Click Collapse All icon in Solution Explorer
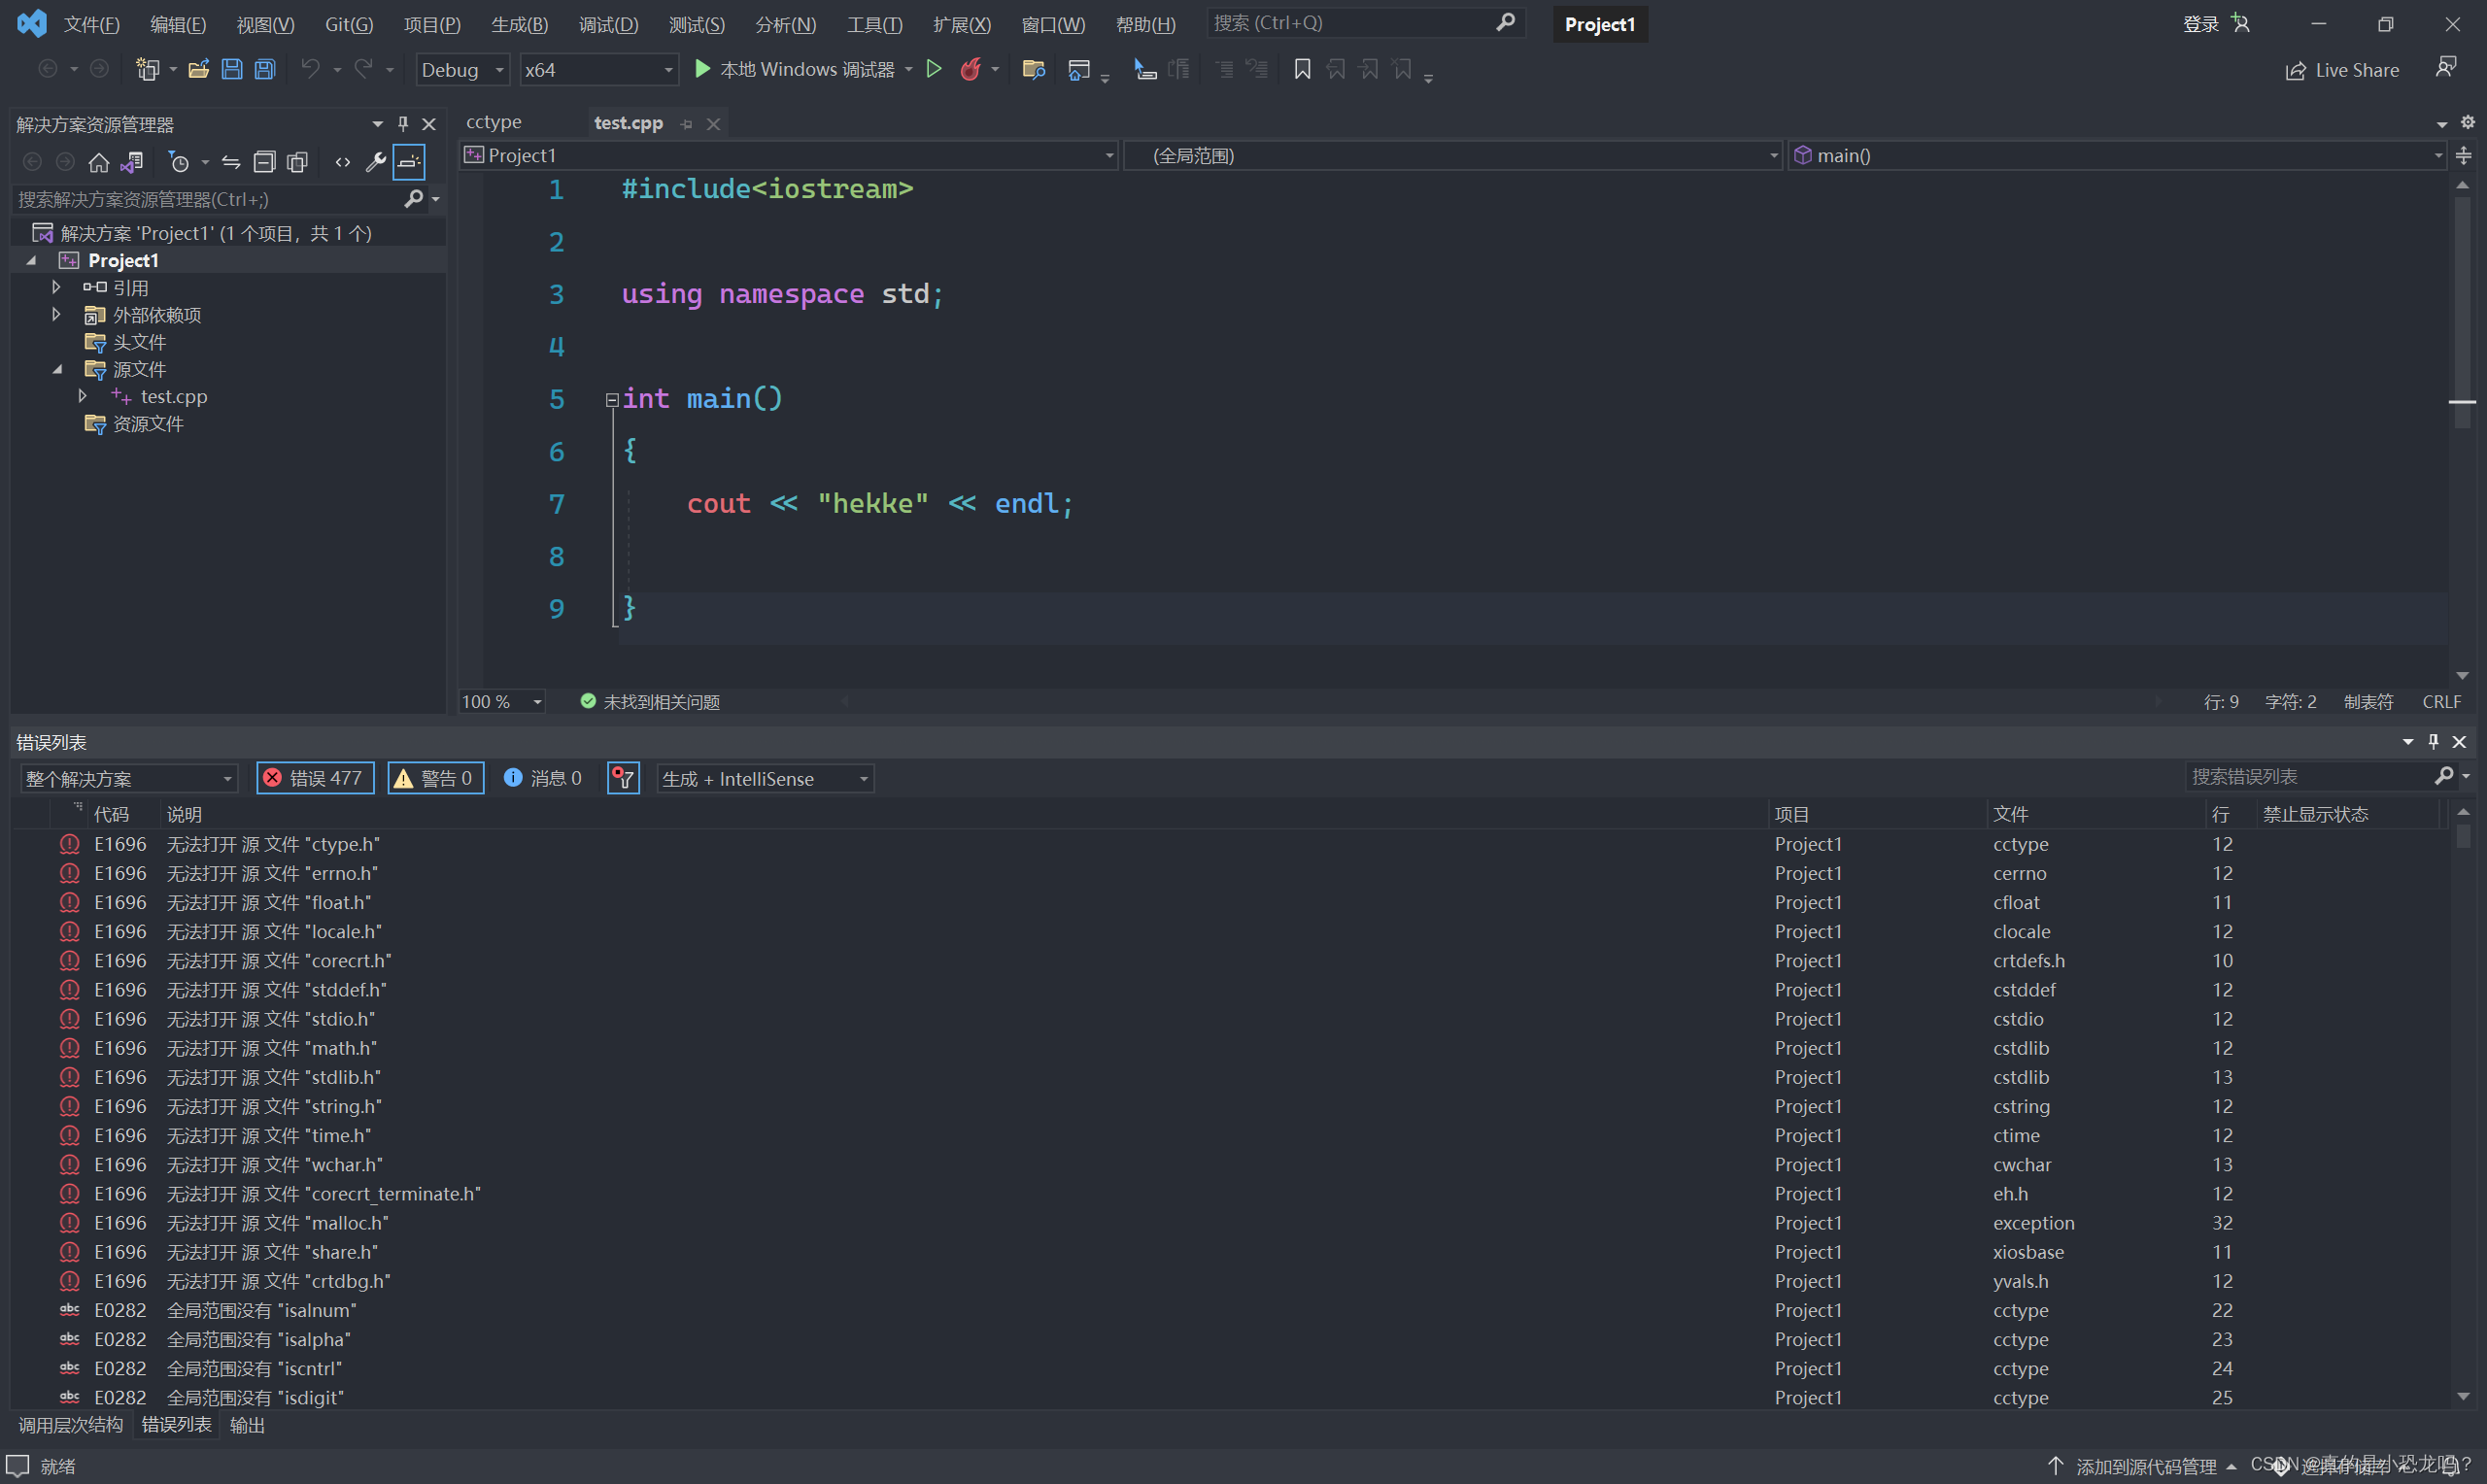This screenshot has width=2487, height=1484. pos(264,162)
